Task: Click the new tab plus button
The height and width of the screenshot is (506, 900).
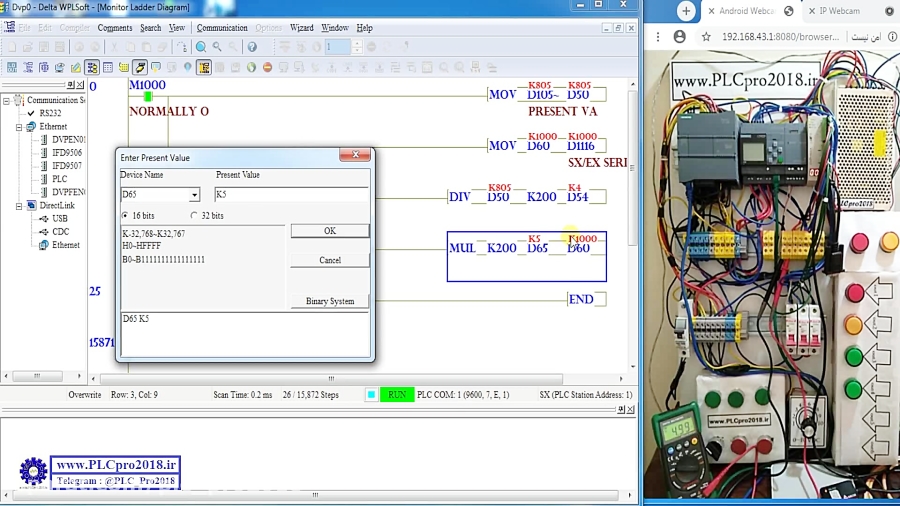Action: [x=686, y=11]
